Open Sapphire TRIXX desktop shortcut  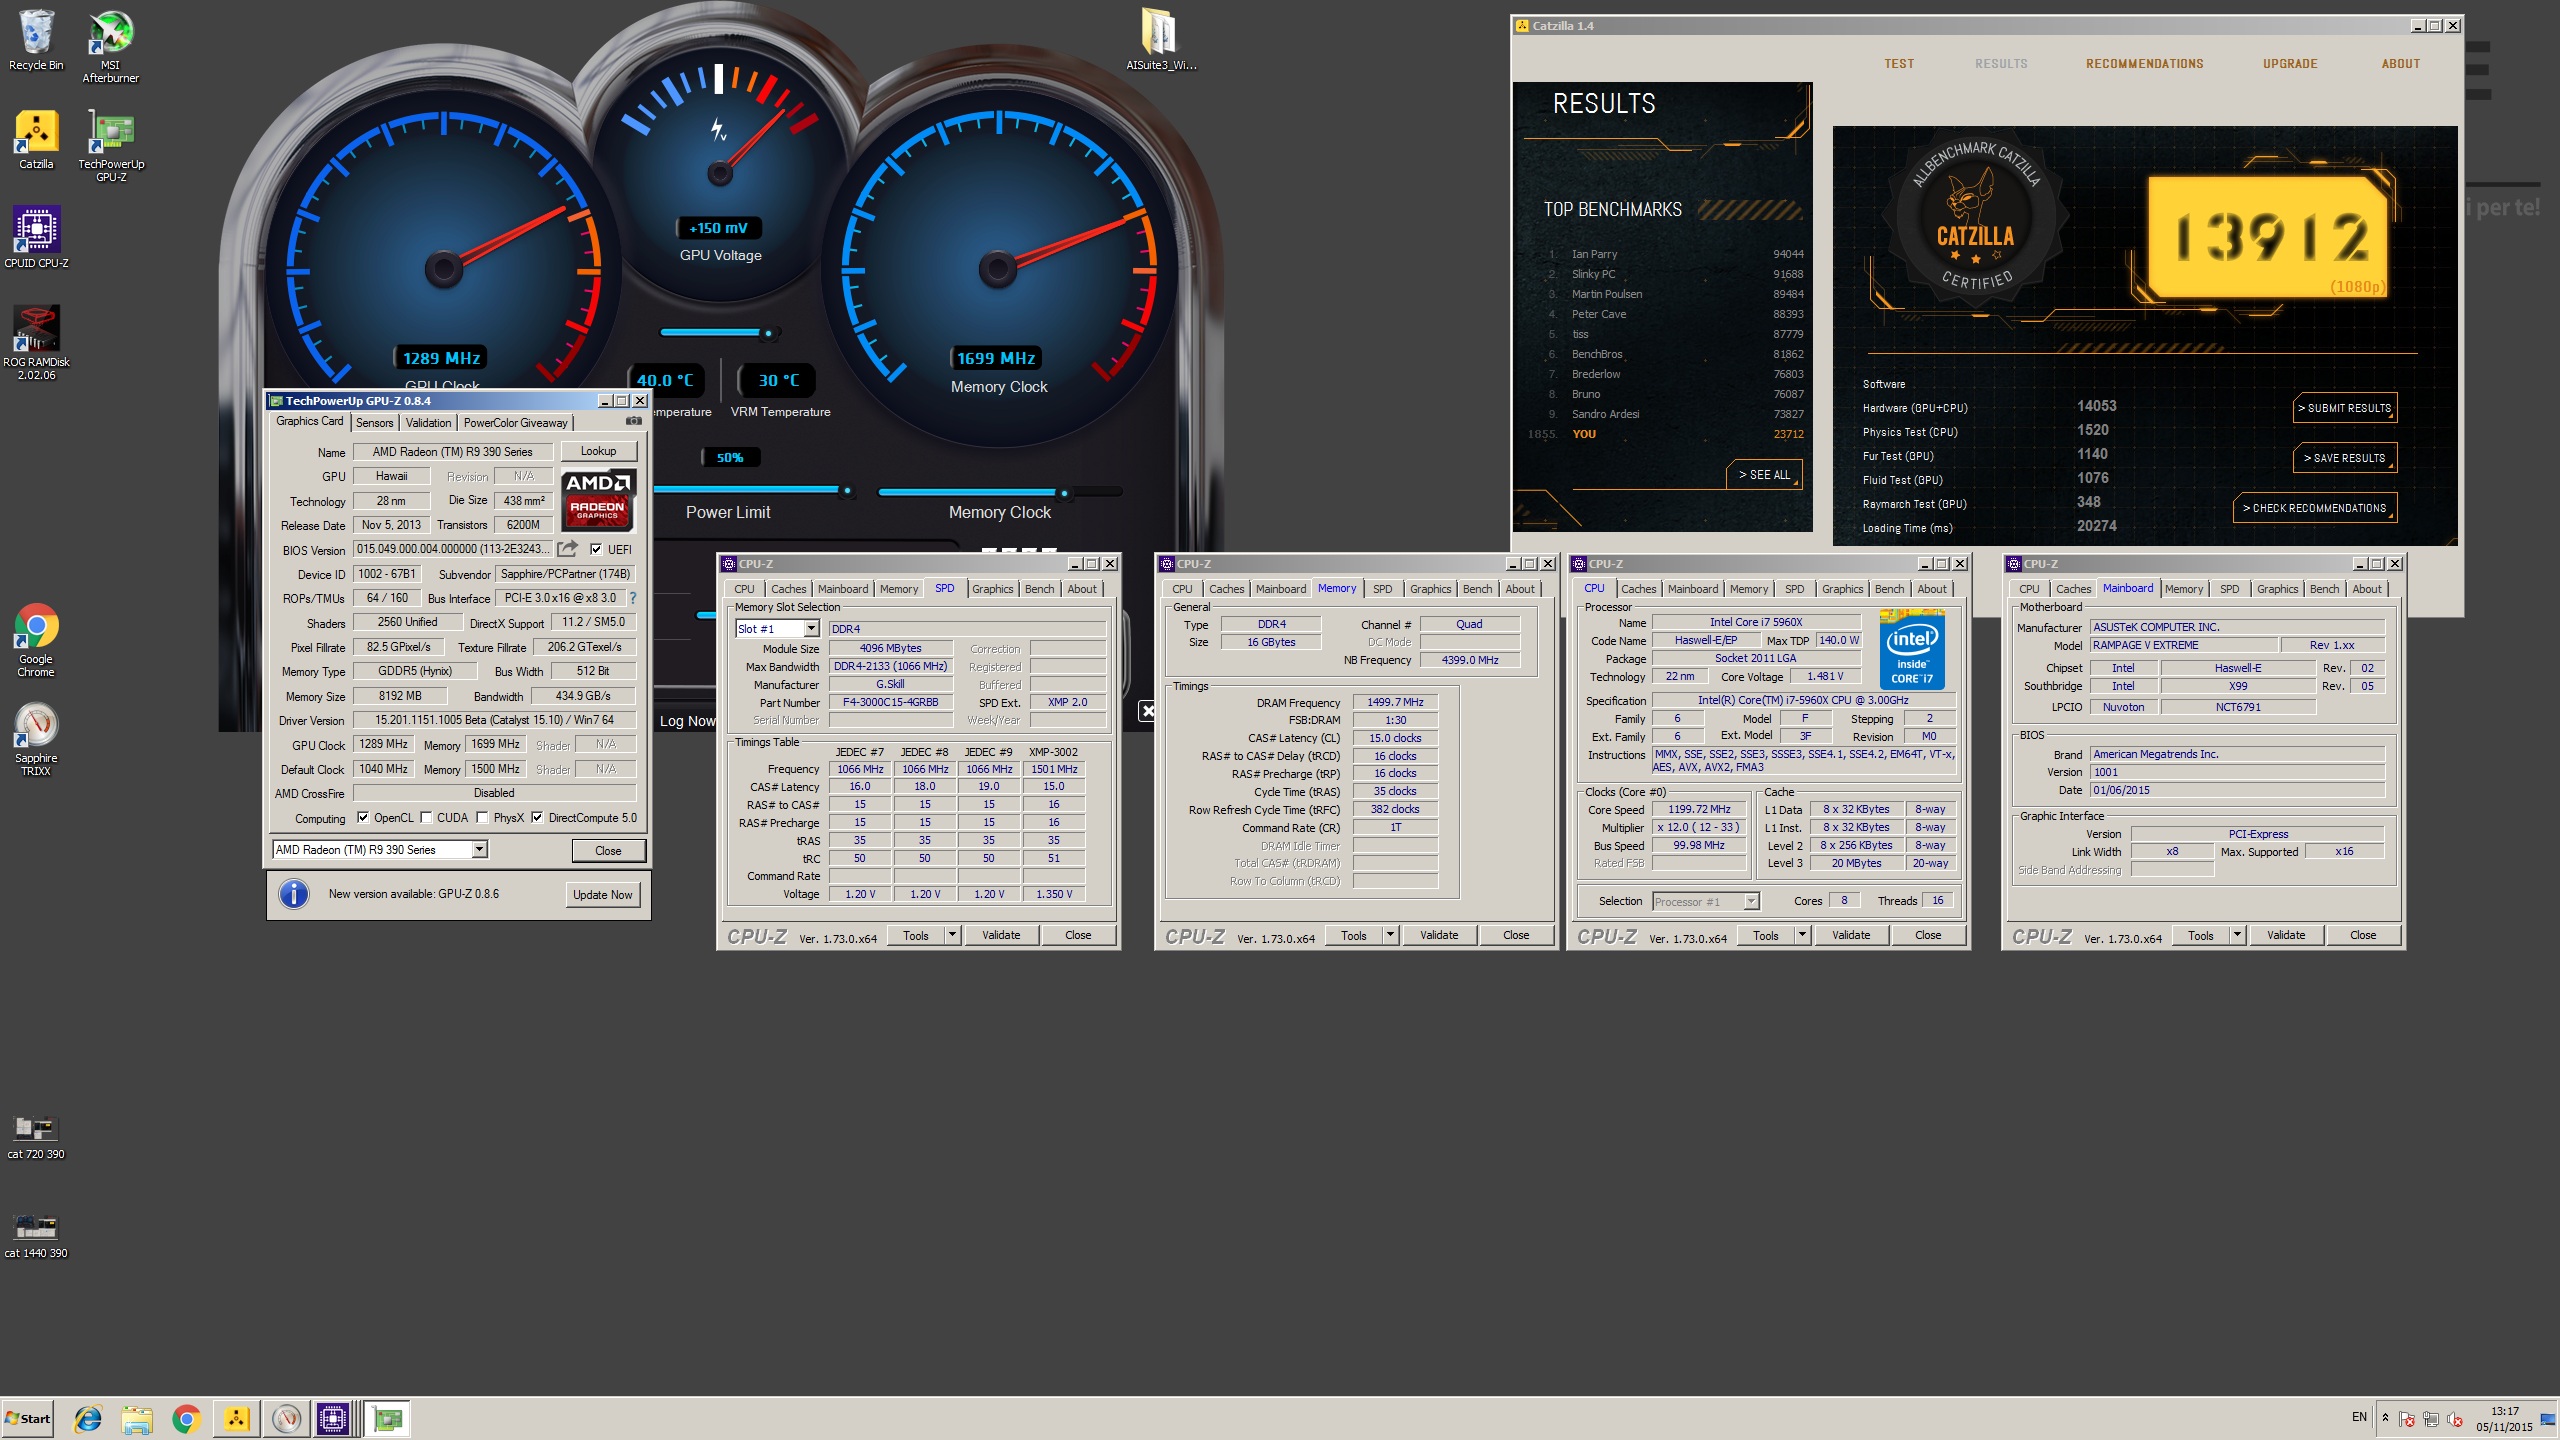[x=36, y=739]
